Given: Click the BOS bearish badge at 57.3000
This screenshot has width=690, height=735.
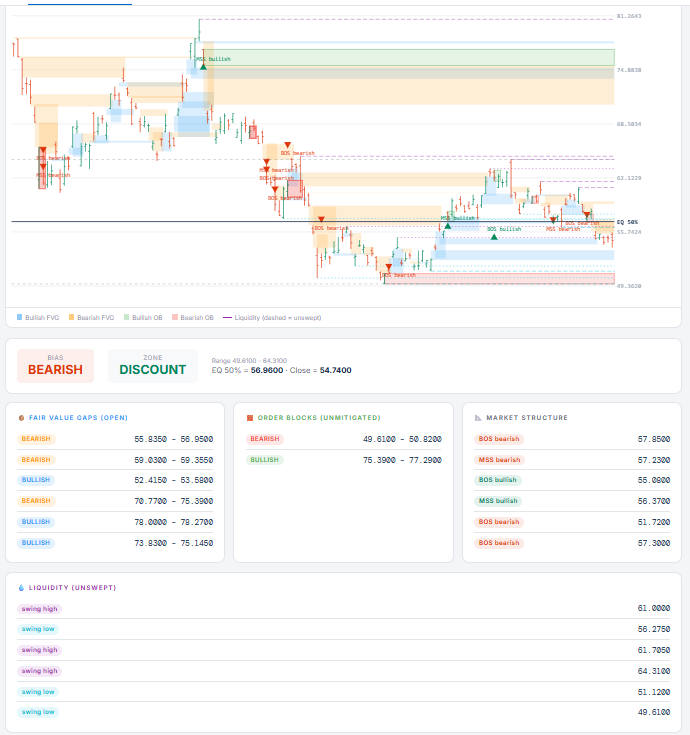Looking at the screenshot, I should click(x=499, y=543).
